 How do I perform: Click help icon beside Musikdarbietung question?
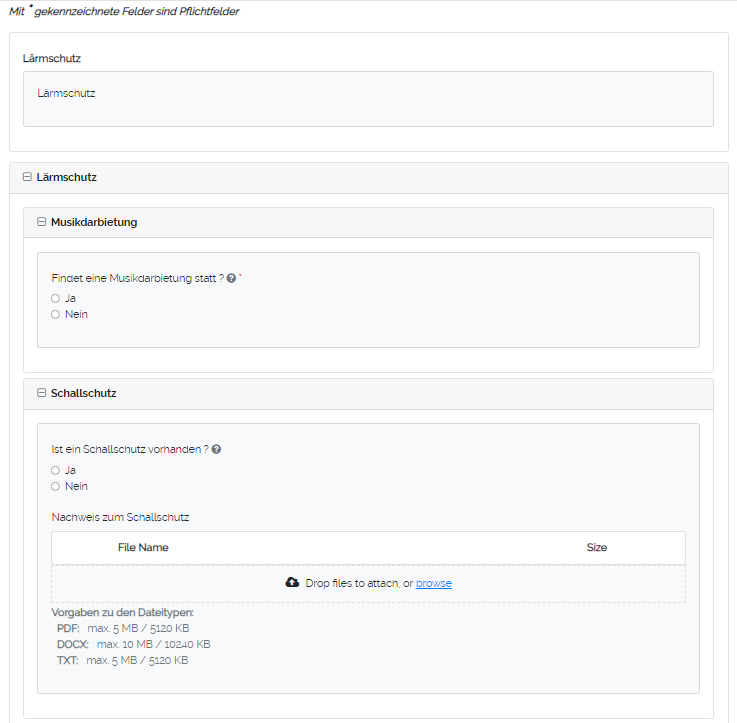click(x=231, y=278)
